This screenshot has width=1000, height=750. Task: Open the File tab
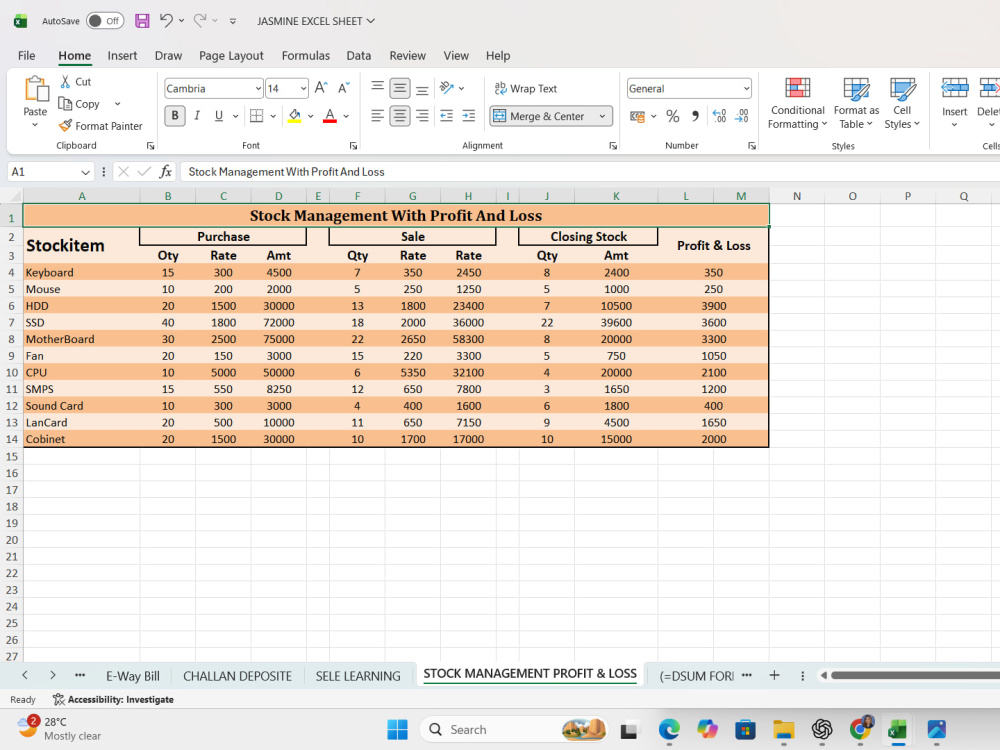[27, 55]
